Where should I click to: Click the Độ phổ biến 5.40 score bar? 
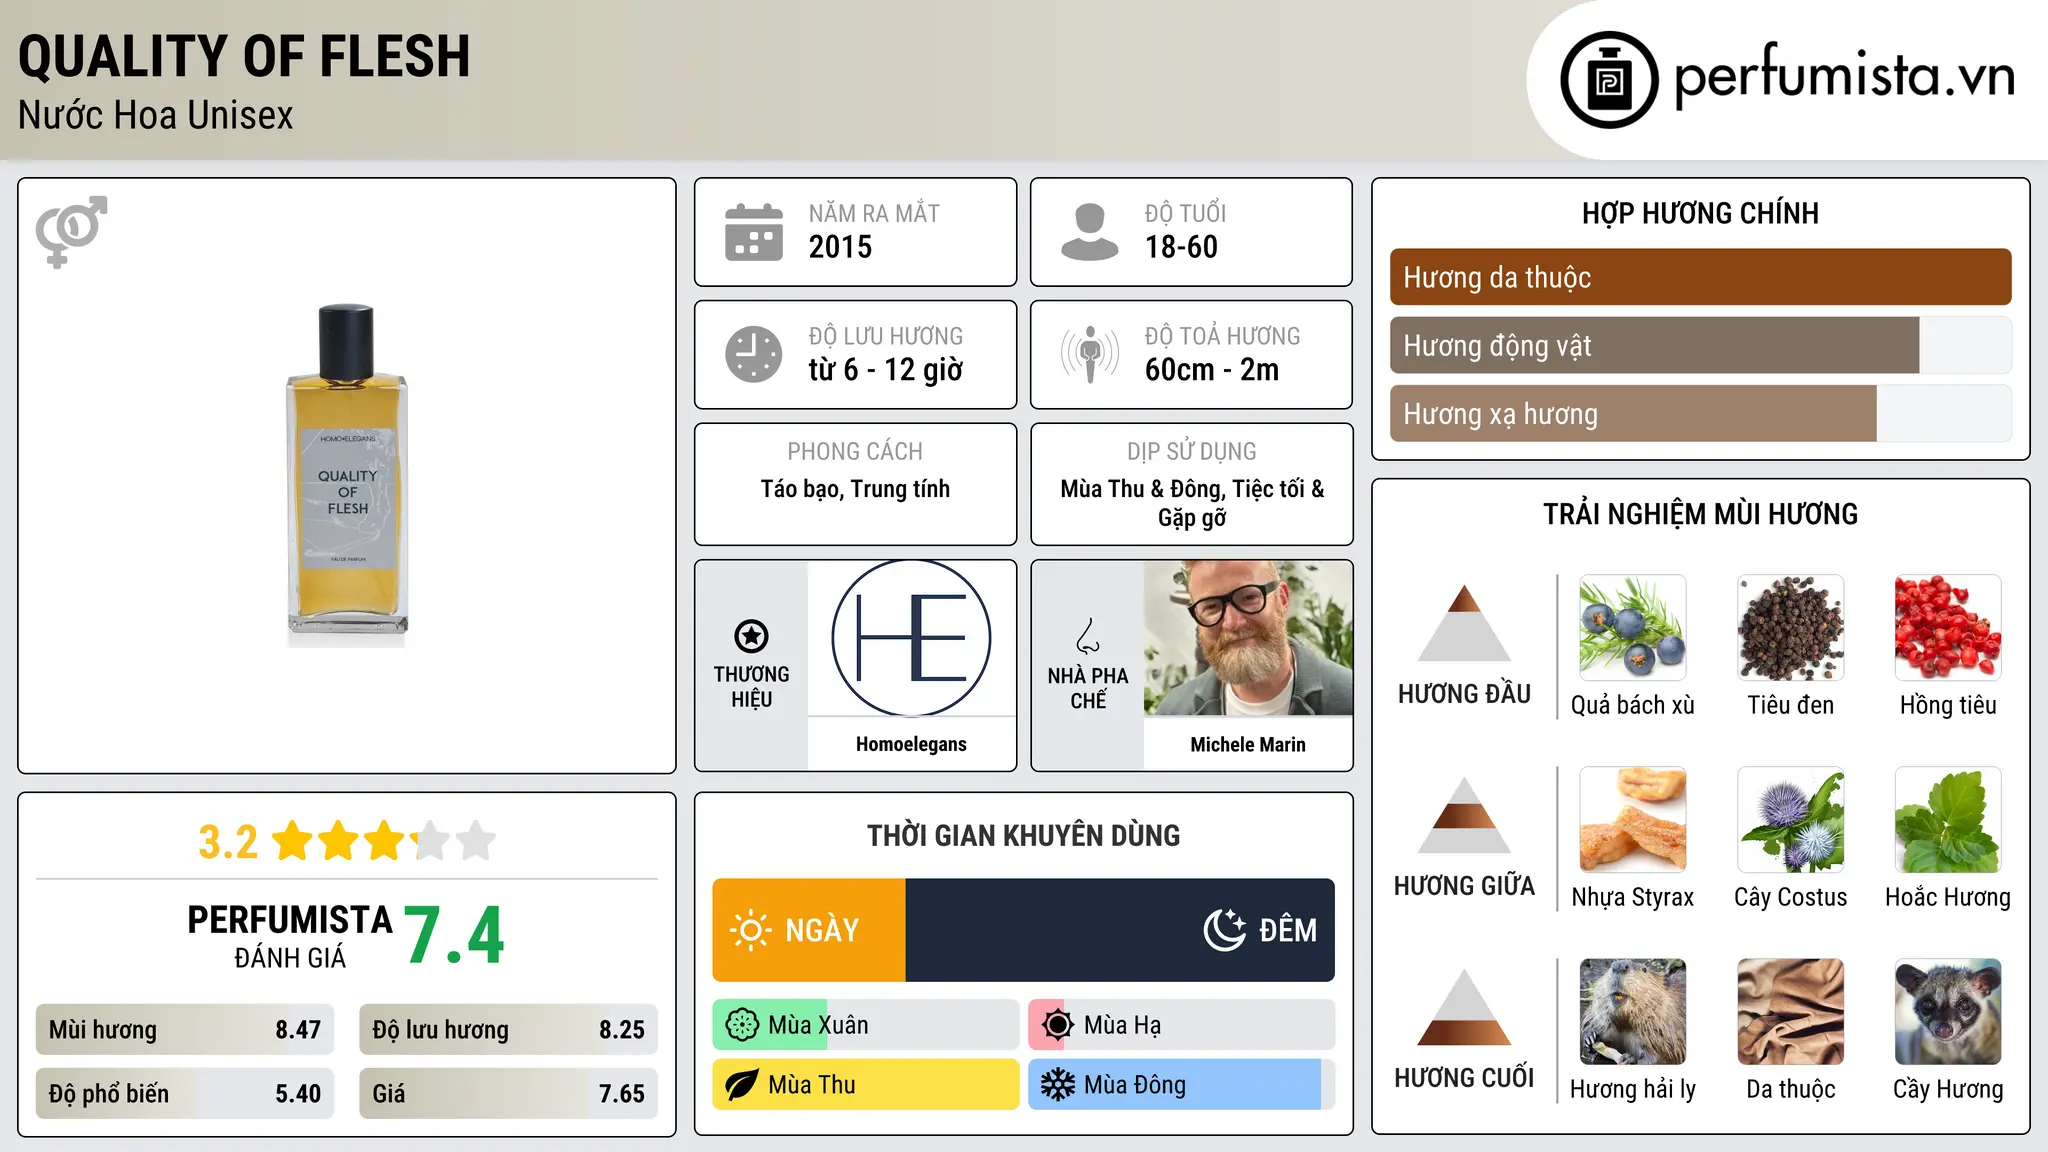[185, 1094]
